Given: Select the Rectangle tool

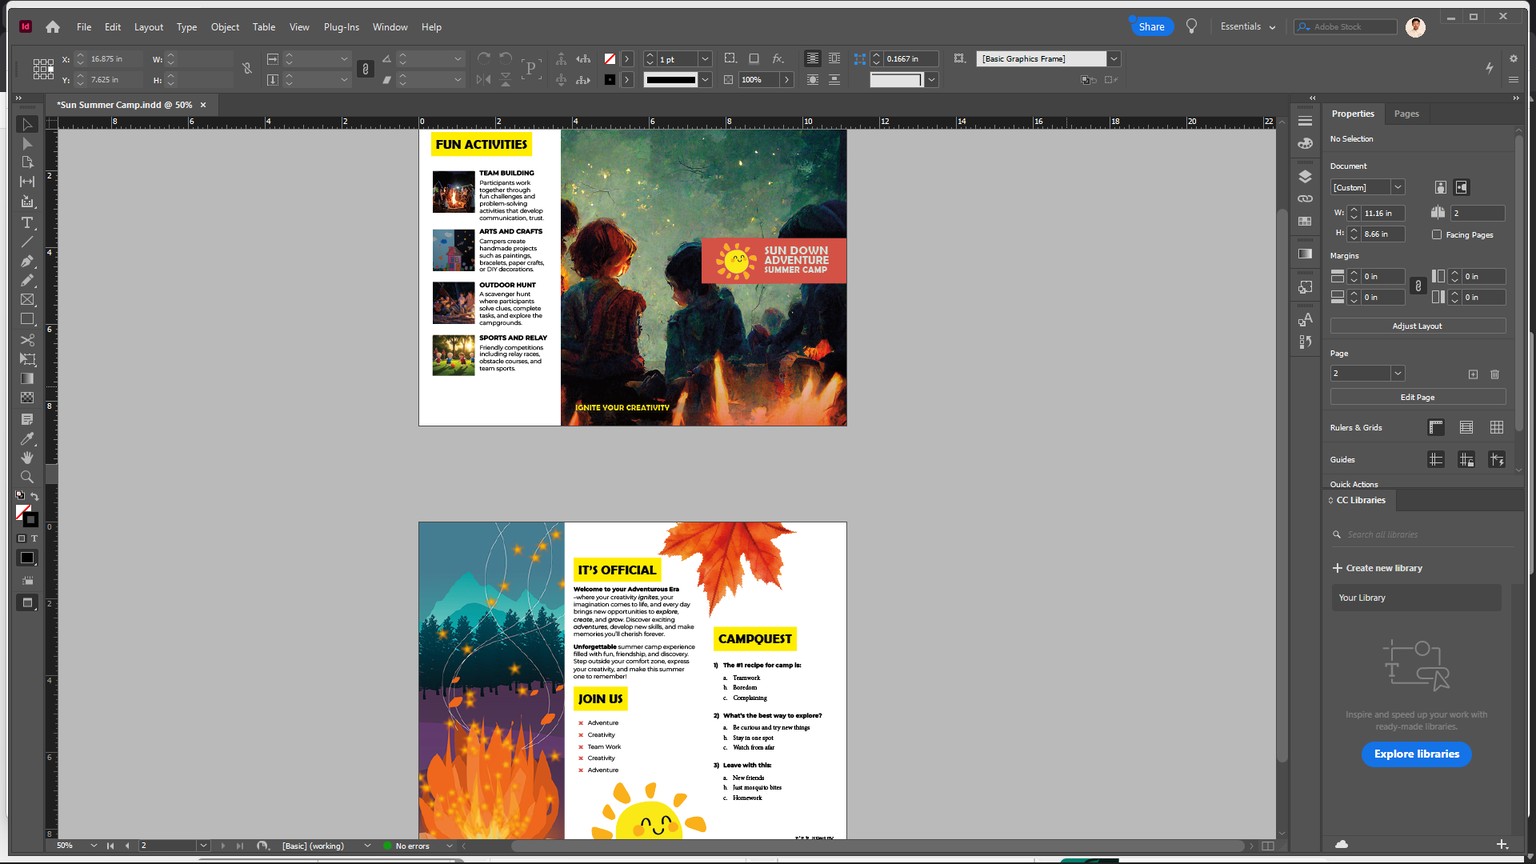Looking at the screenshot, I should pos(27,320).
